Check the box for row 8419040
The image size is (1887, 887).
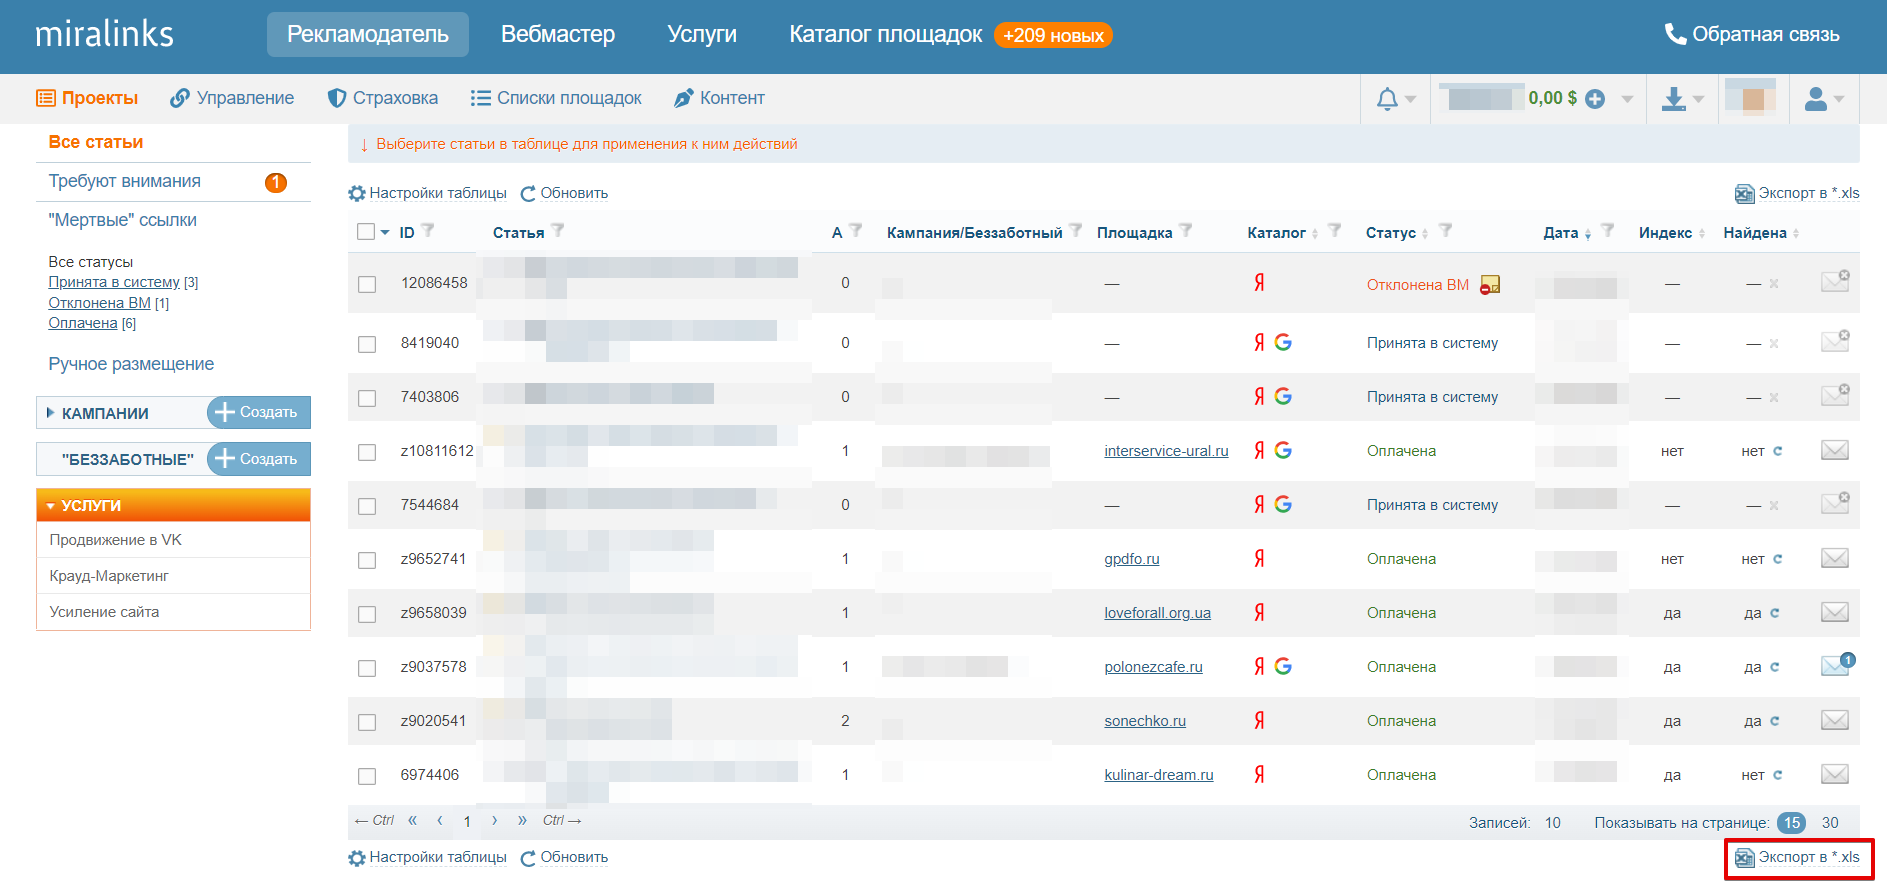(367, 345)
